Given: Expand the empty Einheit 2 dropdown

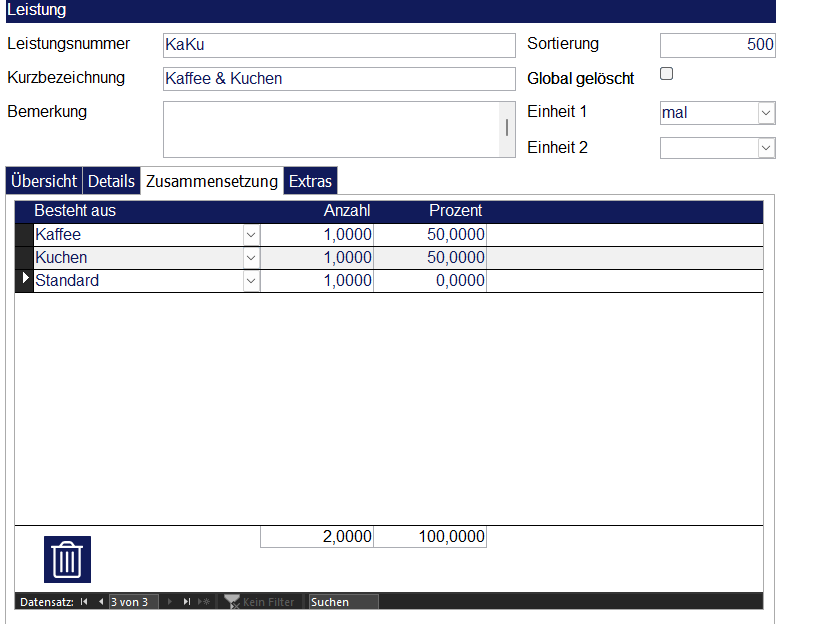Looking at the screenshot, I should tap(766, 148).
